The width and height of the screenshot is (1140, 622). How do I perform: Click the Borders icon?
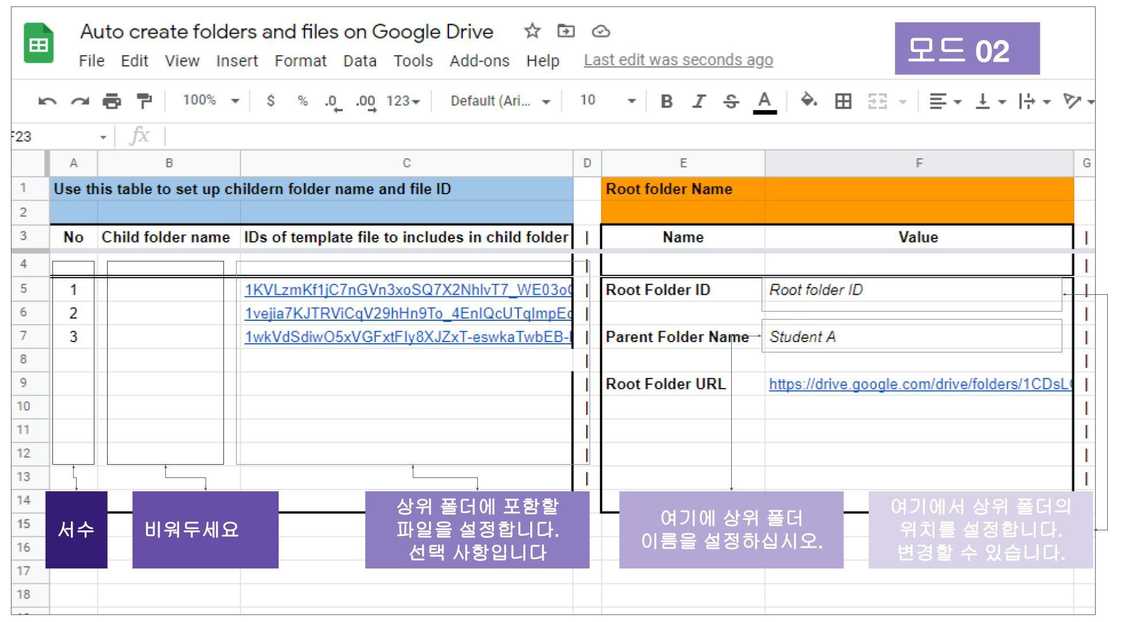(x=843, y=101)
